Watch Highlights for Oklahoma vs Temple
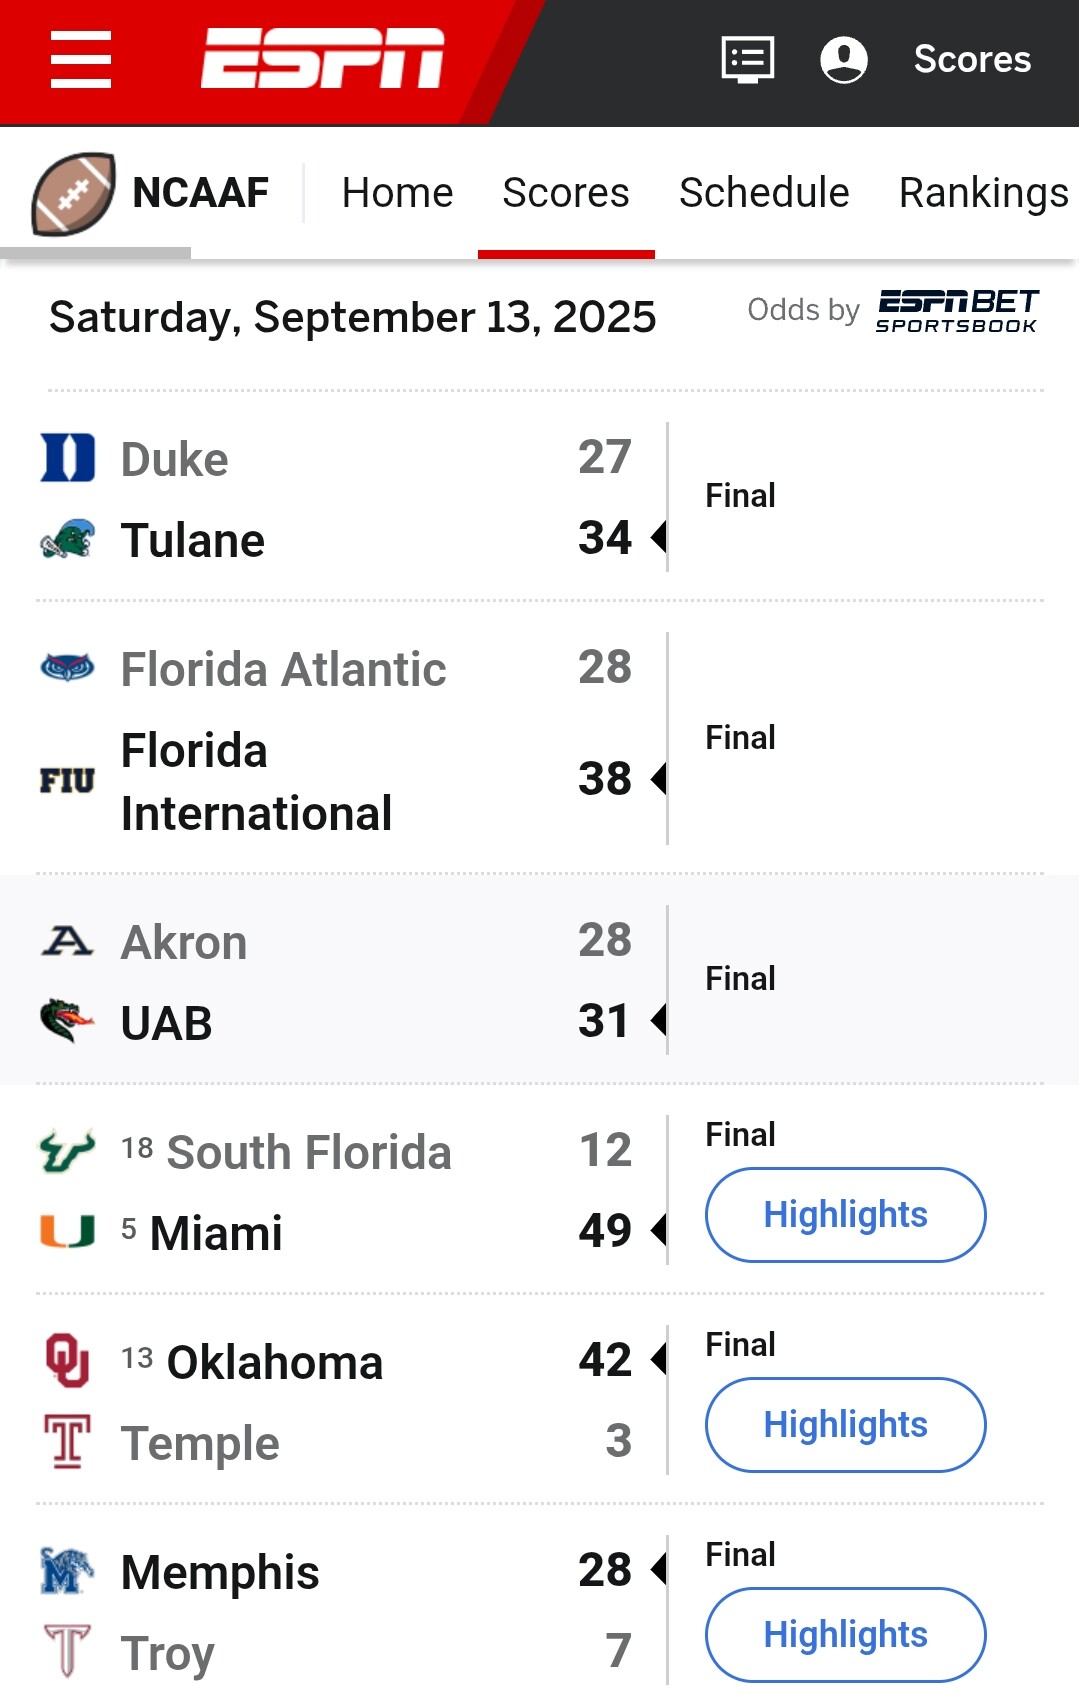 click(845, 1425)
